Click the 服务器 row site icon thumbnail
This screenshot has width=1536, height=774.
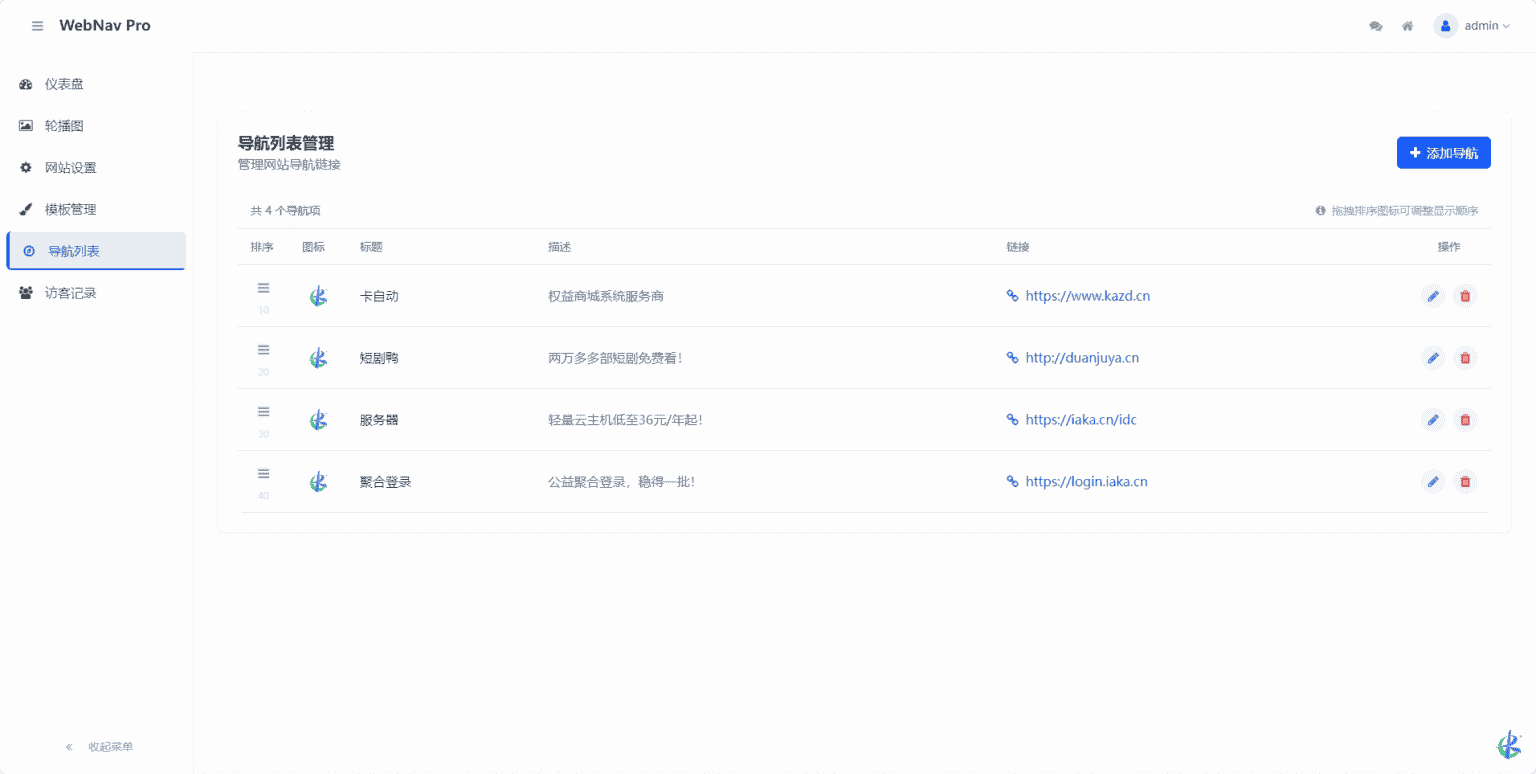[318, 420]
